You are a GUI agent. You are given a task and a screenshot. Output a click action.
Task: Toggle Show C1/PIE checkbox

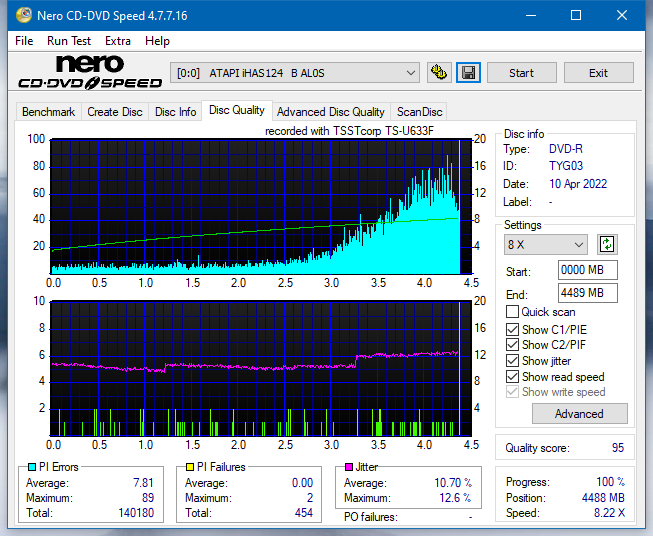(512, 329)
